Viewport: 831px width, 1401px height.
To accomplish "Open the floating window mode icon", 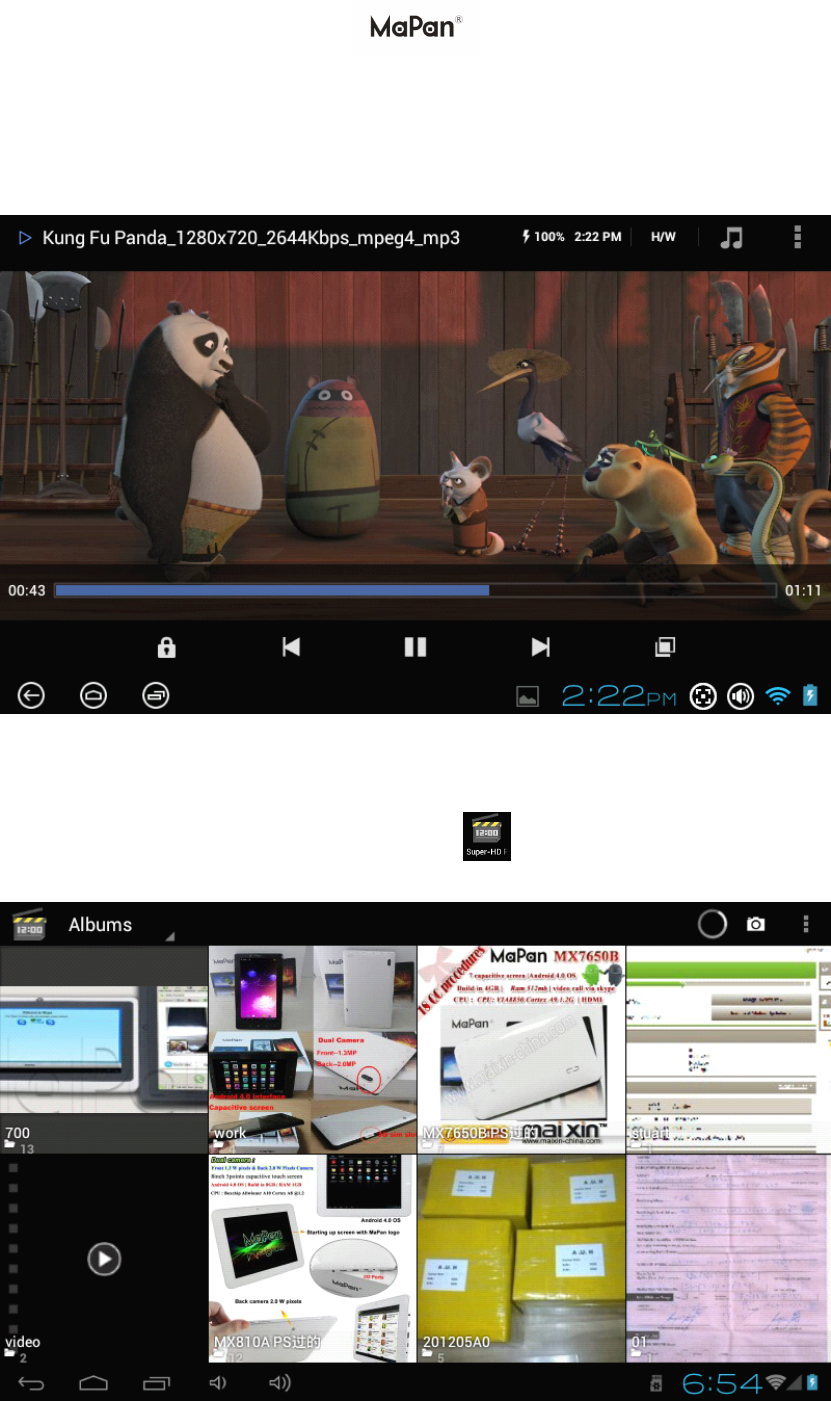I will (x=665, y=647).
